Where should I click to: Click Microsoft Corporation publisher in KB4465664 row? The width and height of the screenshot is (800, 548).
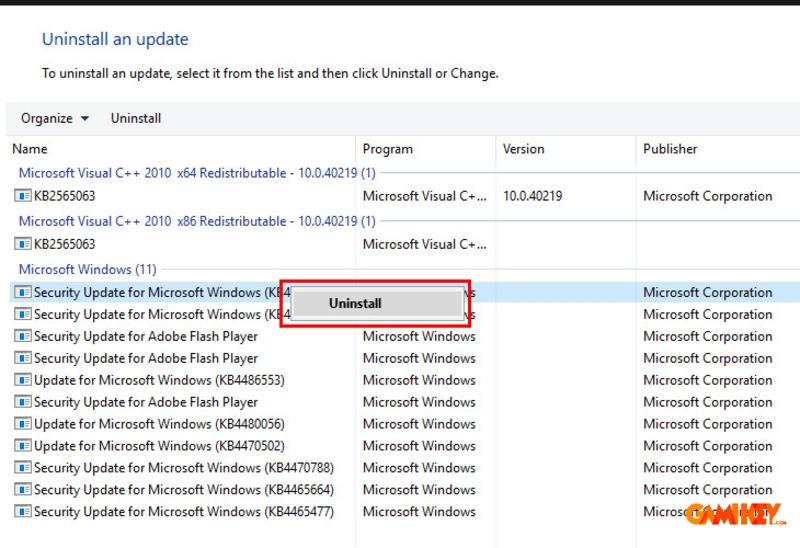click(708, 490)
